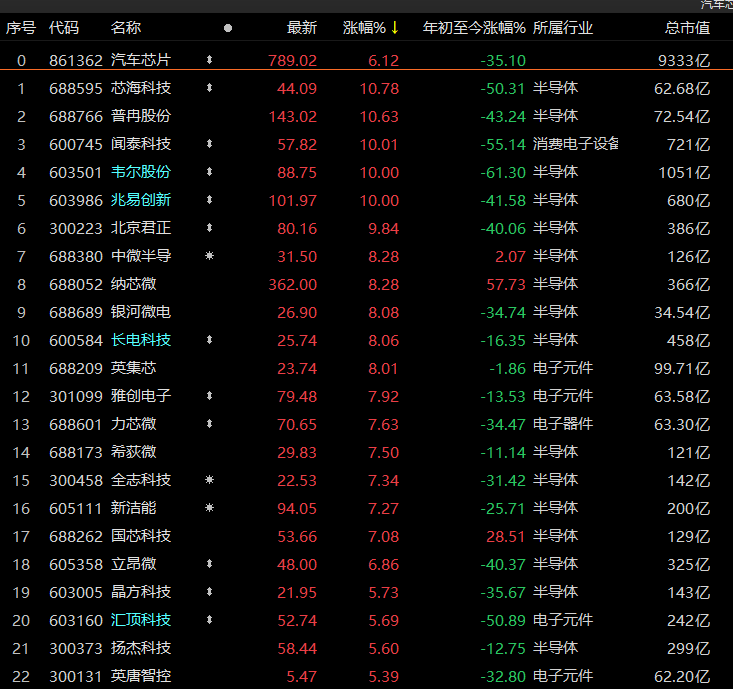Select the 汽车芯片 sector name
Screen dimensions: 733x689
(141, 60)
